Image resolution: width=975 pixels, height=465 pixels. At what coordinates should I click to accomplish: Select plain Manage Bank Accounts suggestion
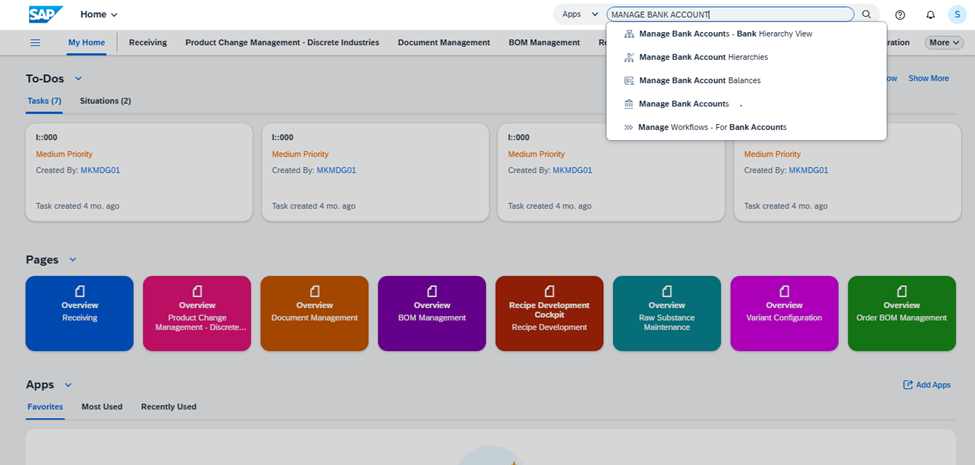[746, 104]
